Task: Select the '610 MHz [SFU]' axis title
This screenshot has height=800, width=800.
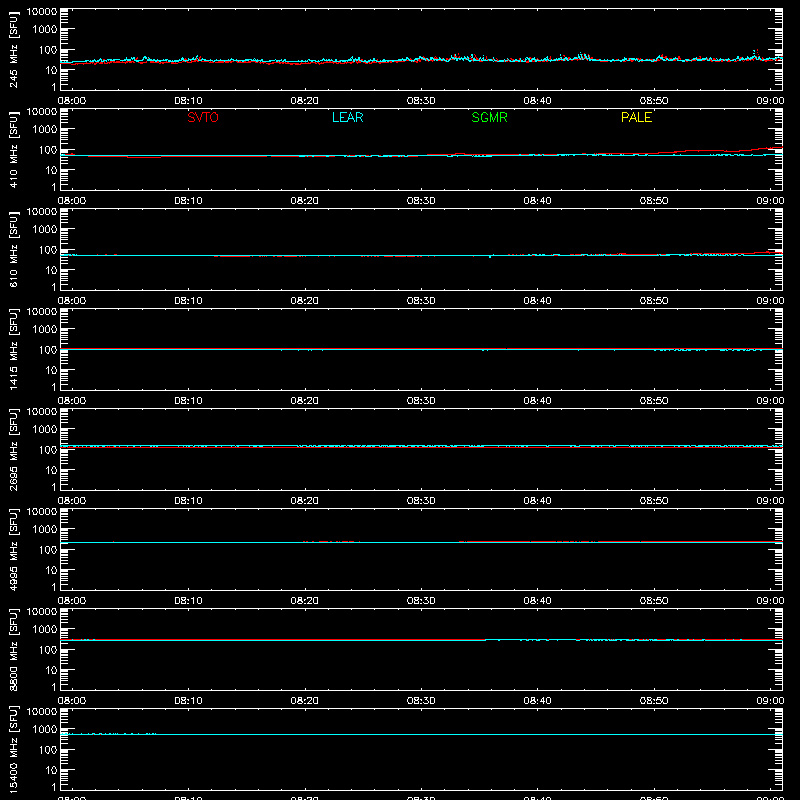Action: [x=13, y=249]
